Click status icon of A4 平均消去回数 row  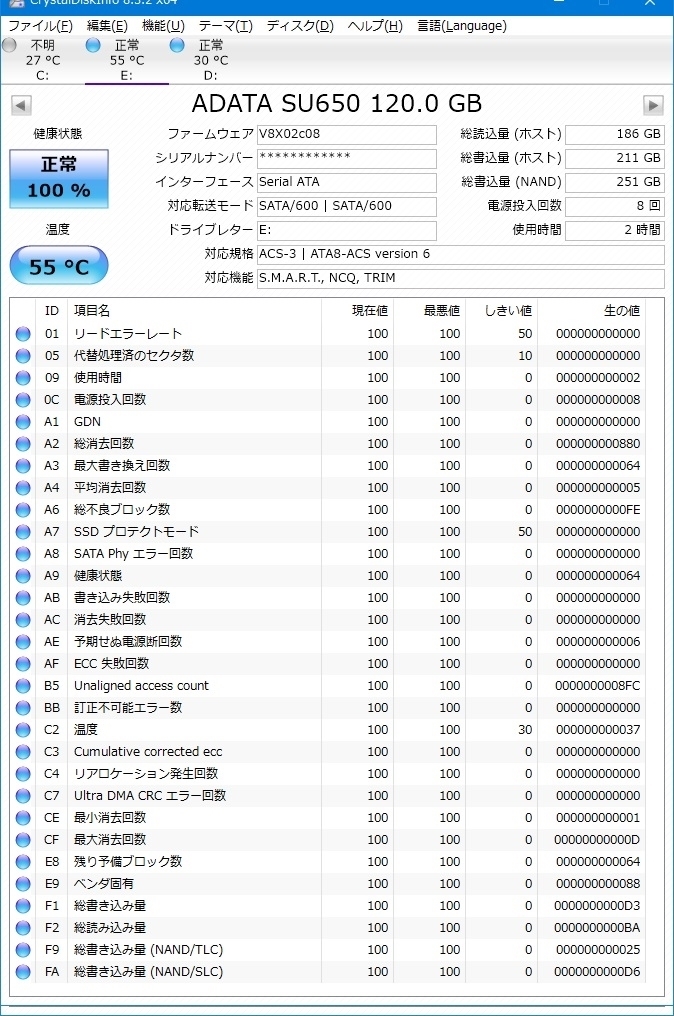coord(23,489)
